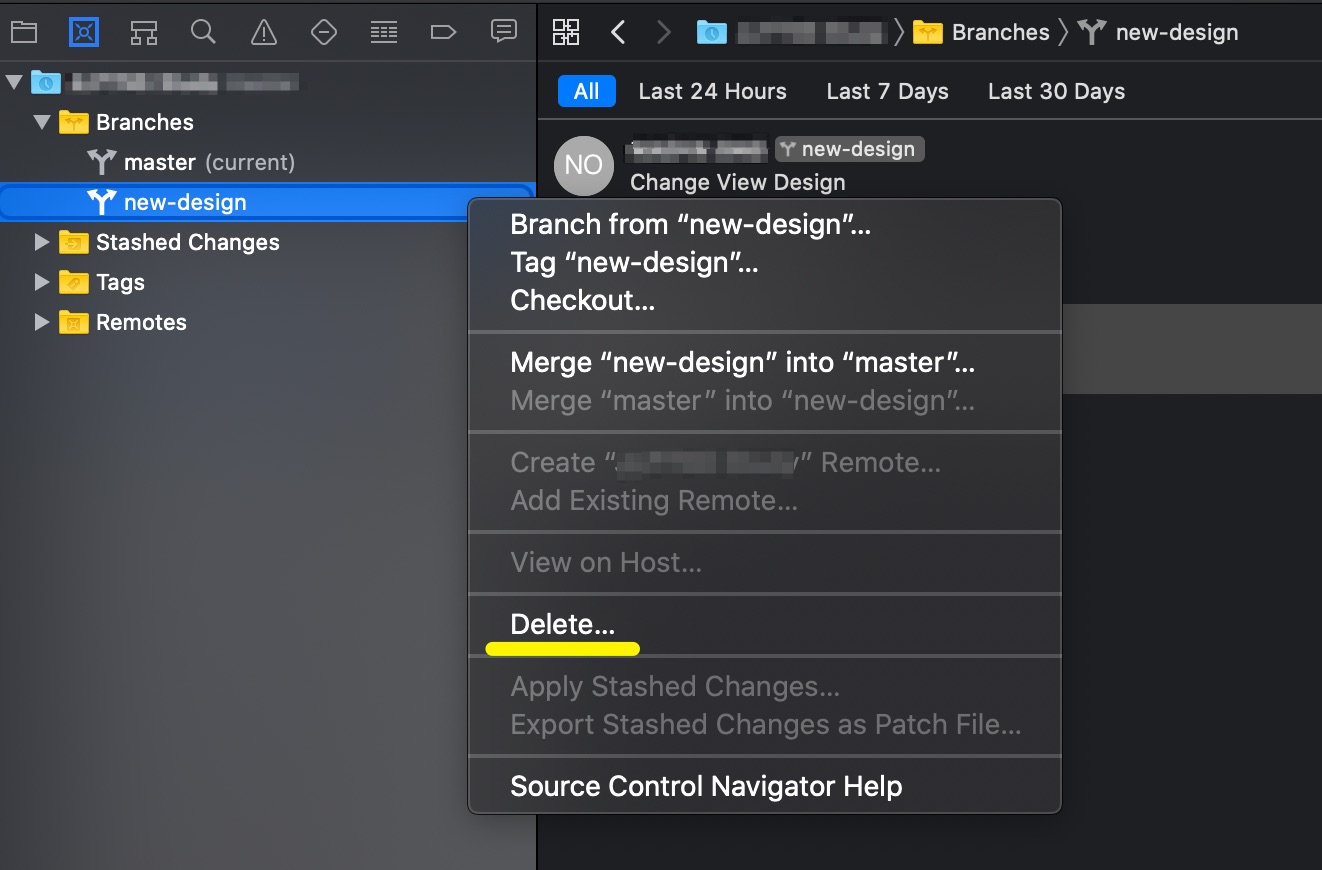1322x870 pixels.
Task: Open the Debug navigator icon
Action: point(384,32)
